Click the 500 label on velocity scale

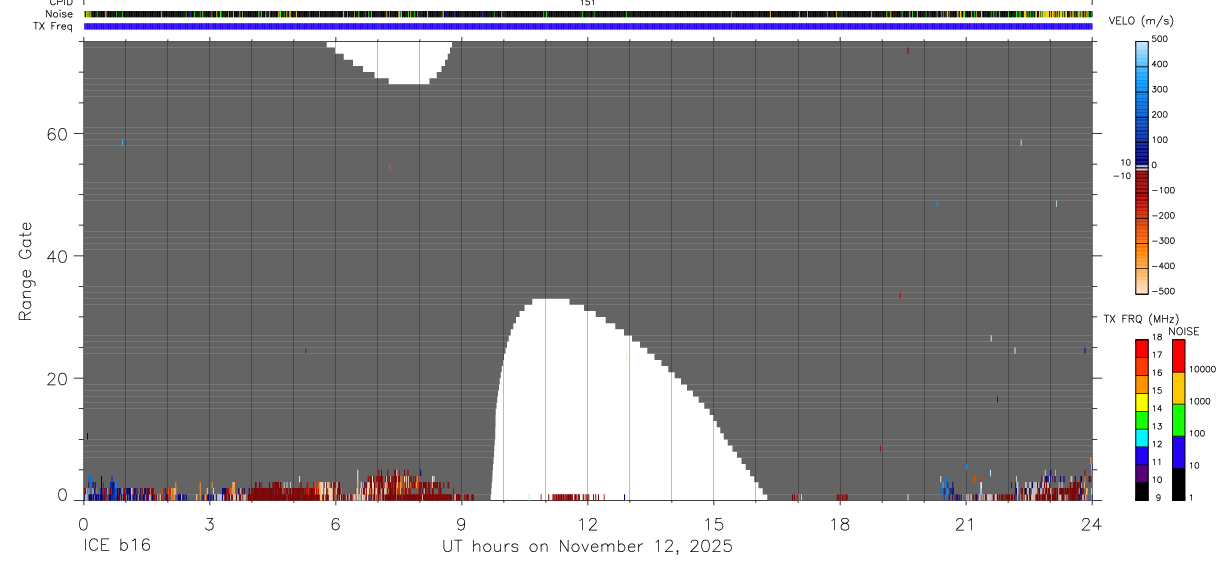(1159, 39)
